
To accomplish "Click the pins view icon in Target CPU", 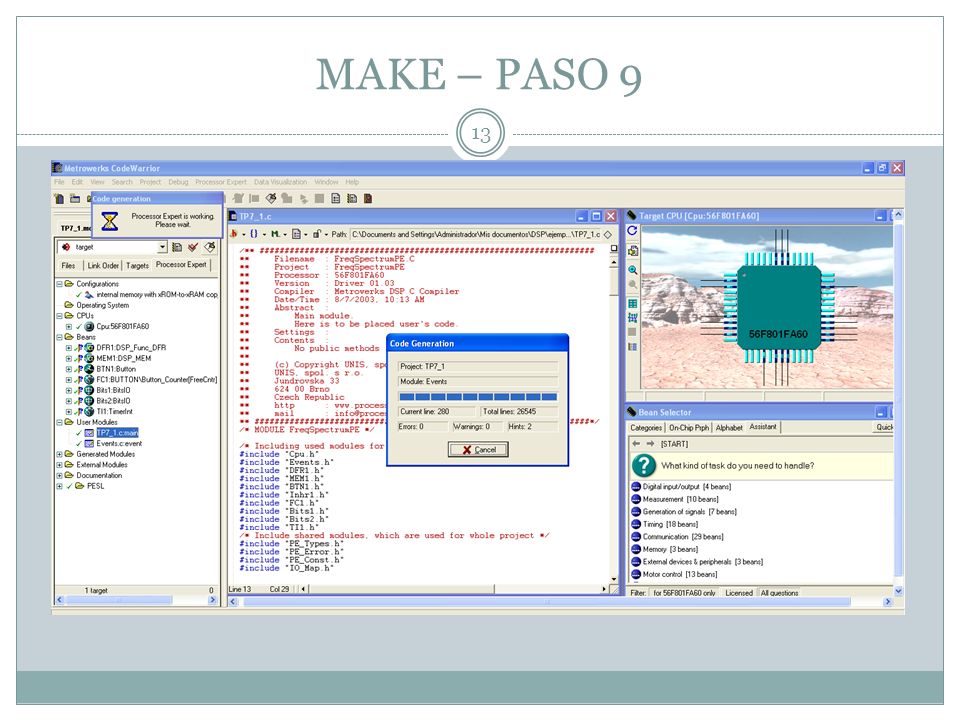I will [632, 317].
